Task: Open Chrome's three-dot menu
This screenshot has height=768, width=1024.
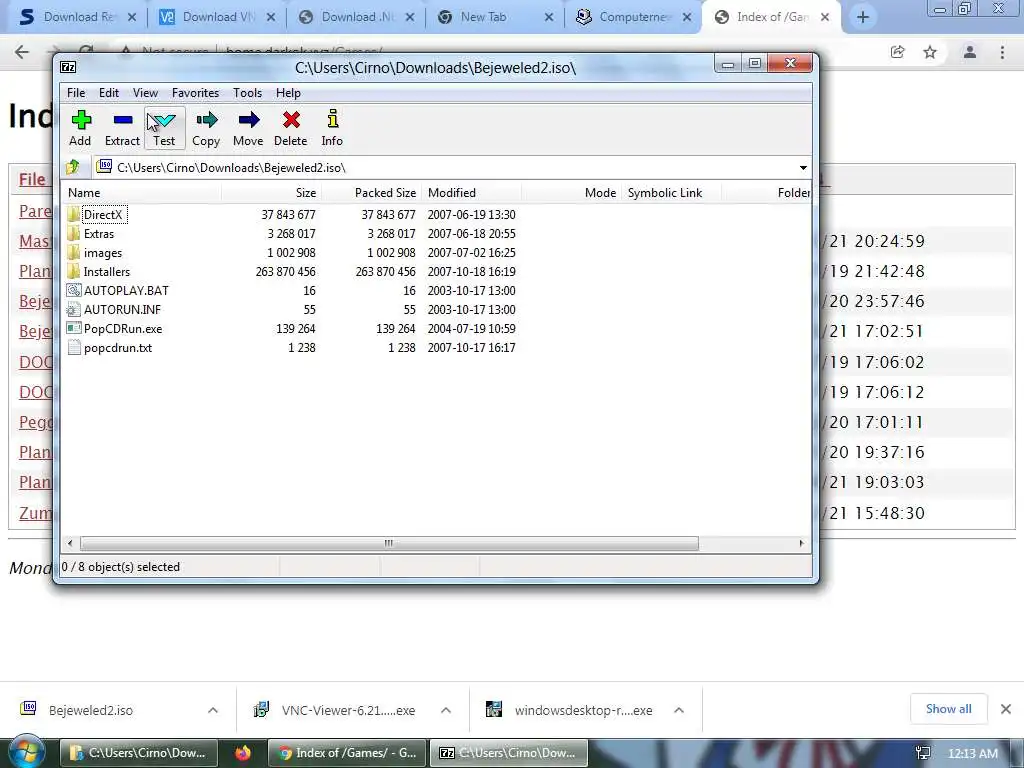Action: click(x=1002, y=52)
